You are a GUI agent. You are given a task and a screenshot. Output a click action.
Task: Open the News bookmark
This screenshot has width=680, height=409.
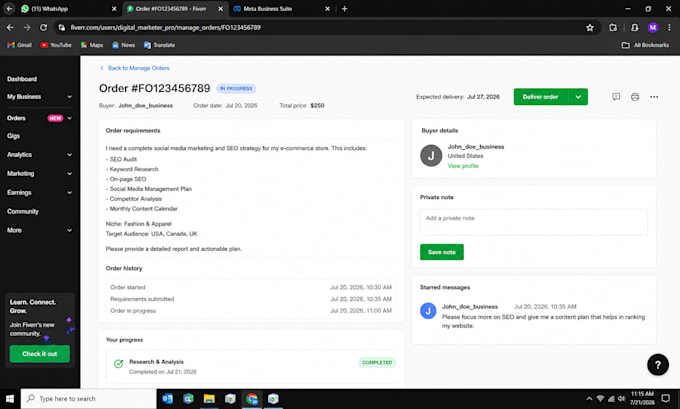(x=124, y=45)
